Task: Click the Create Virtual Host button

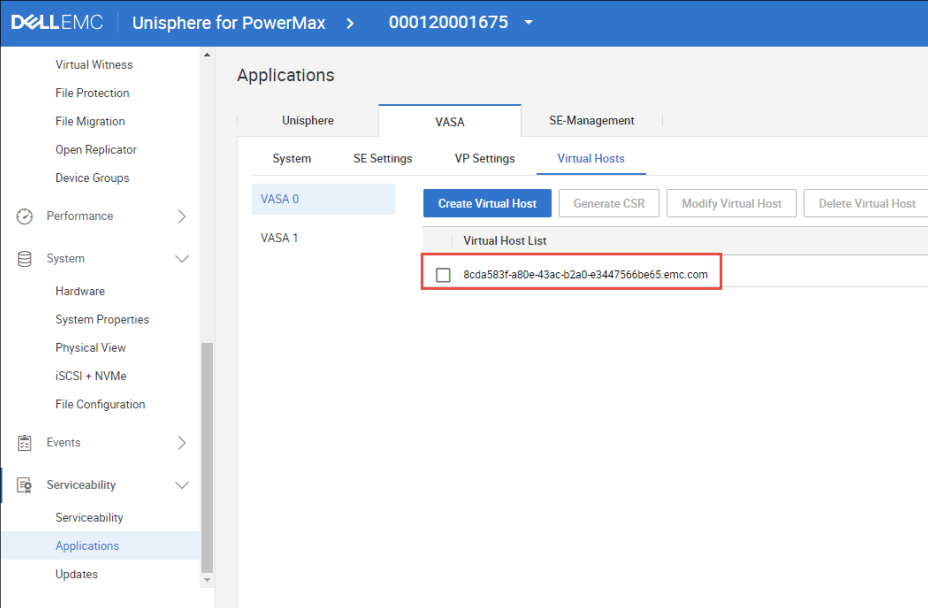Action: (x=487, y=203)
